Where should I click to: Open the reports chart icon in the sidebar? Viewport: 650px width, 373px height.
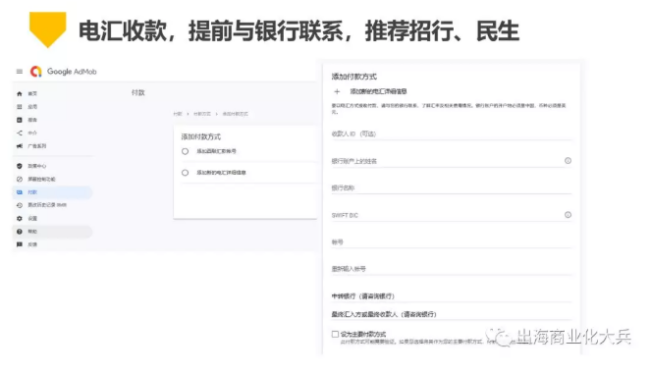click(19, 120)
